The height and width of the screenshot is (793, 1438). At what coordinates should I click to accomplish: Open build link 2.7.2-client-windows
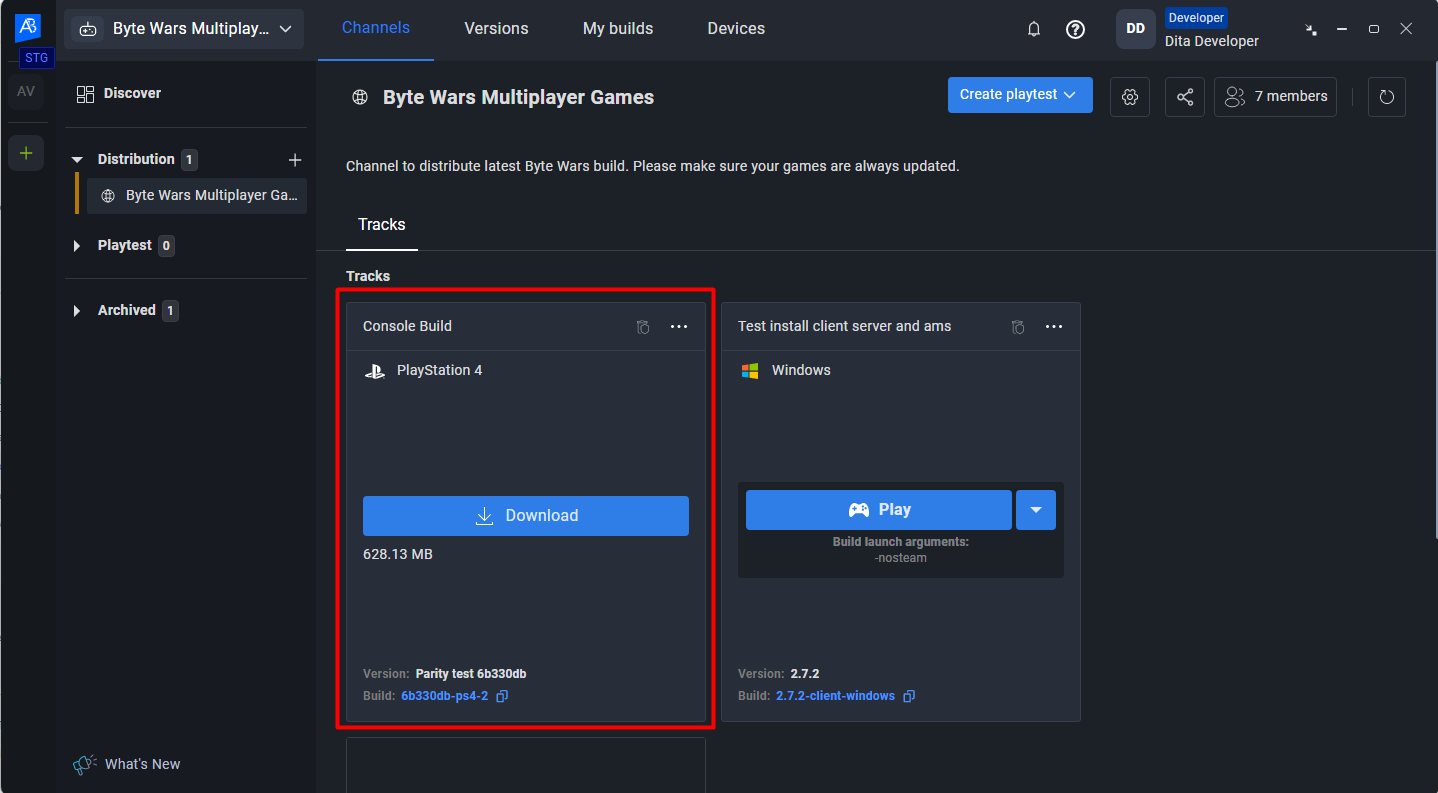point(835,696)
